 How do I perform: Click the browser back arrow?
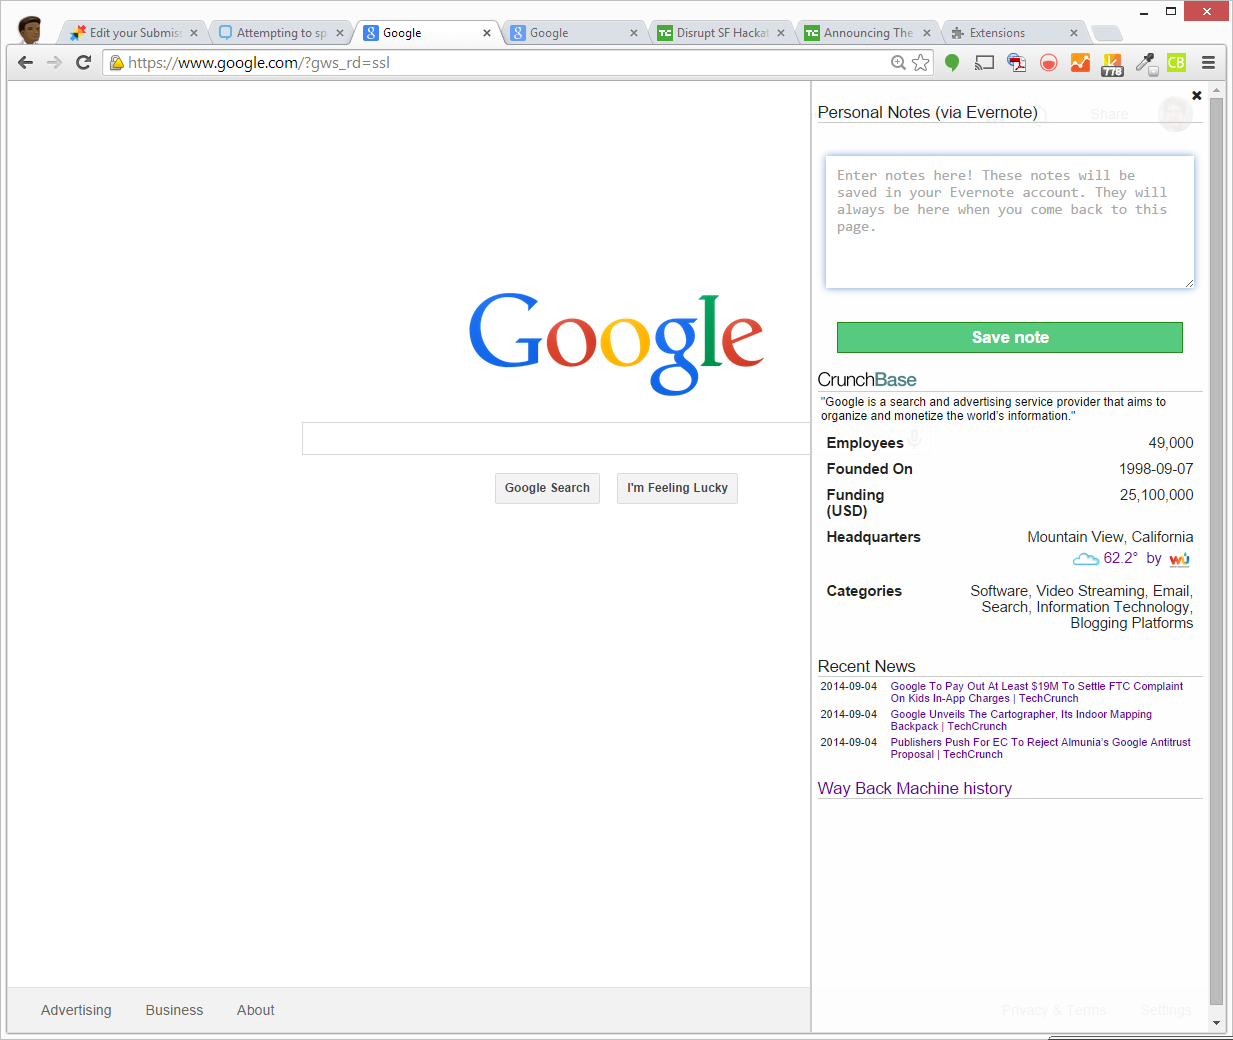click(x=26, y=62)
